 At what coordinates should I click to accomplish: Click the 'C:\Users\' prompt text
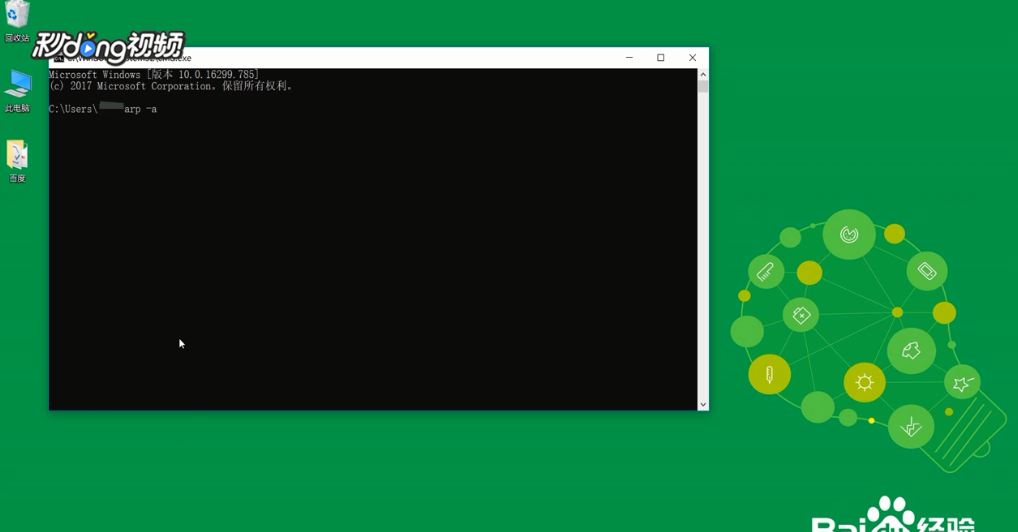pyautogui.click(x=73, y=109)
